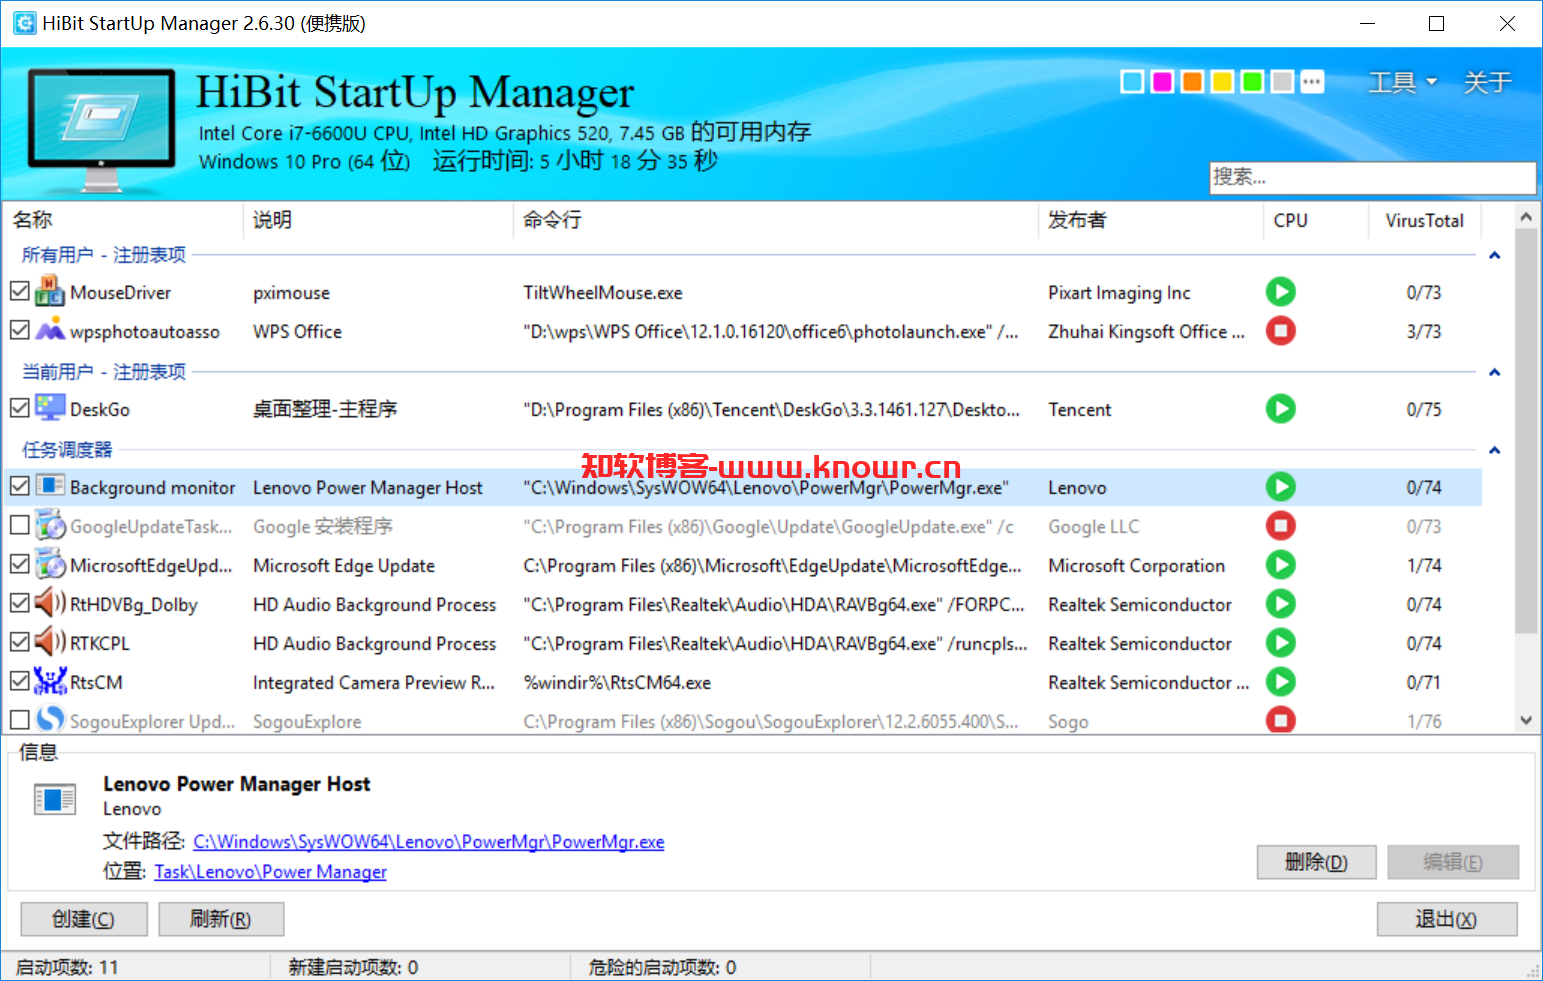The image size is (1543, 981).
Task: Select the green theme color swatch
Action: pos(1252,82)
